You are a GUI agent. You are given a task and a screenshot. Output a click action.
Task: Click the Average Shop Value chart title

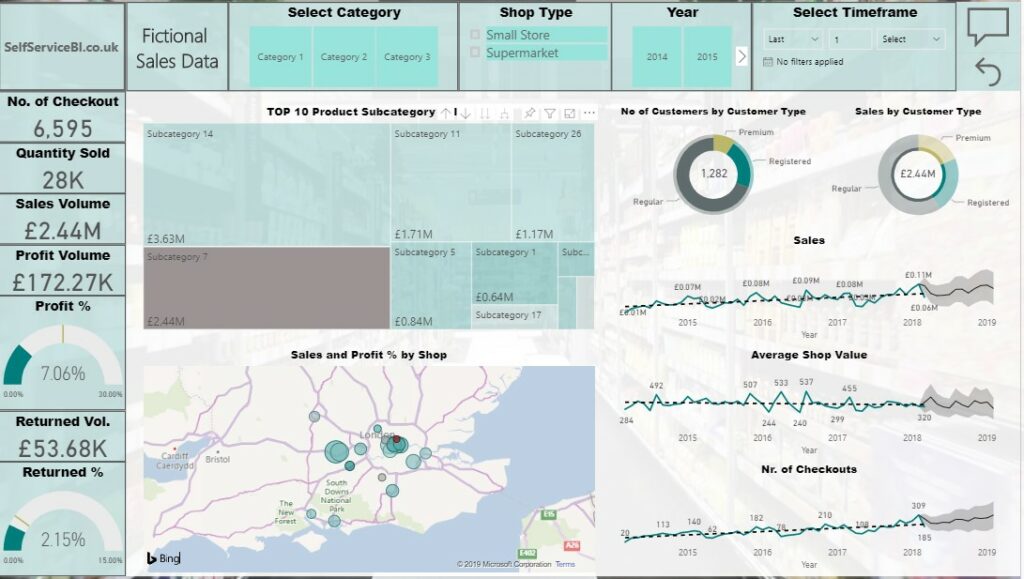(808, 355)
